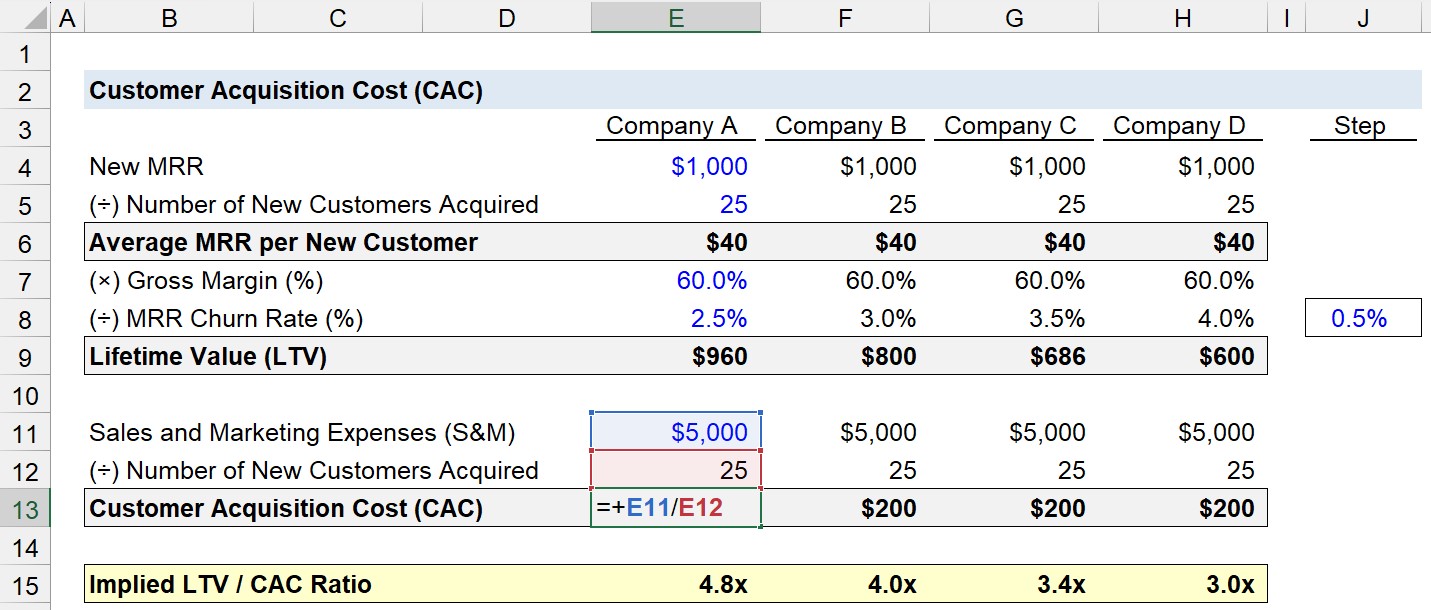Click Company B Lifetime Value $800
Image resolution: width=1431 pixels, height=610 pixels.
(x=845, y=357)
